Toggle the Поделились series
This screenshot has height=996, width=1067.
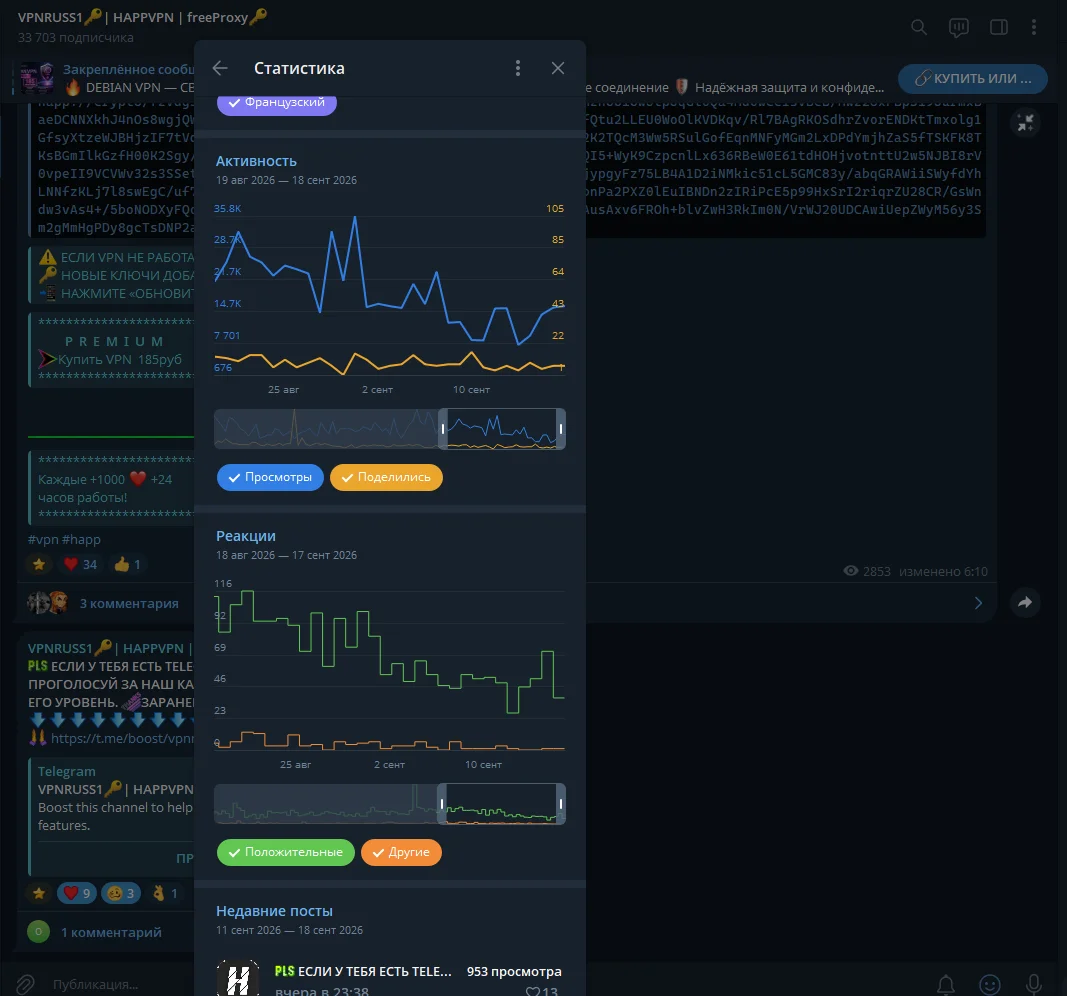pyautogui.click(x=386, y=477)
